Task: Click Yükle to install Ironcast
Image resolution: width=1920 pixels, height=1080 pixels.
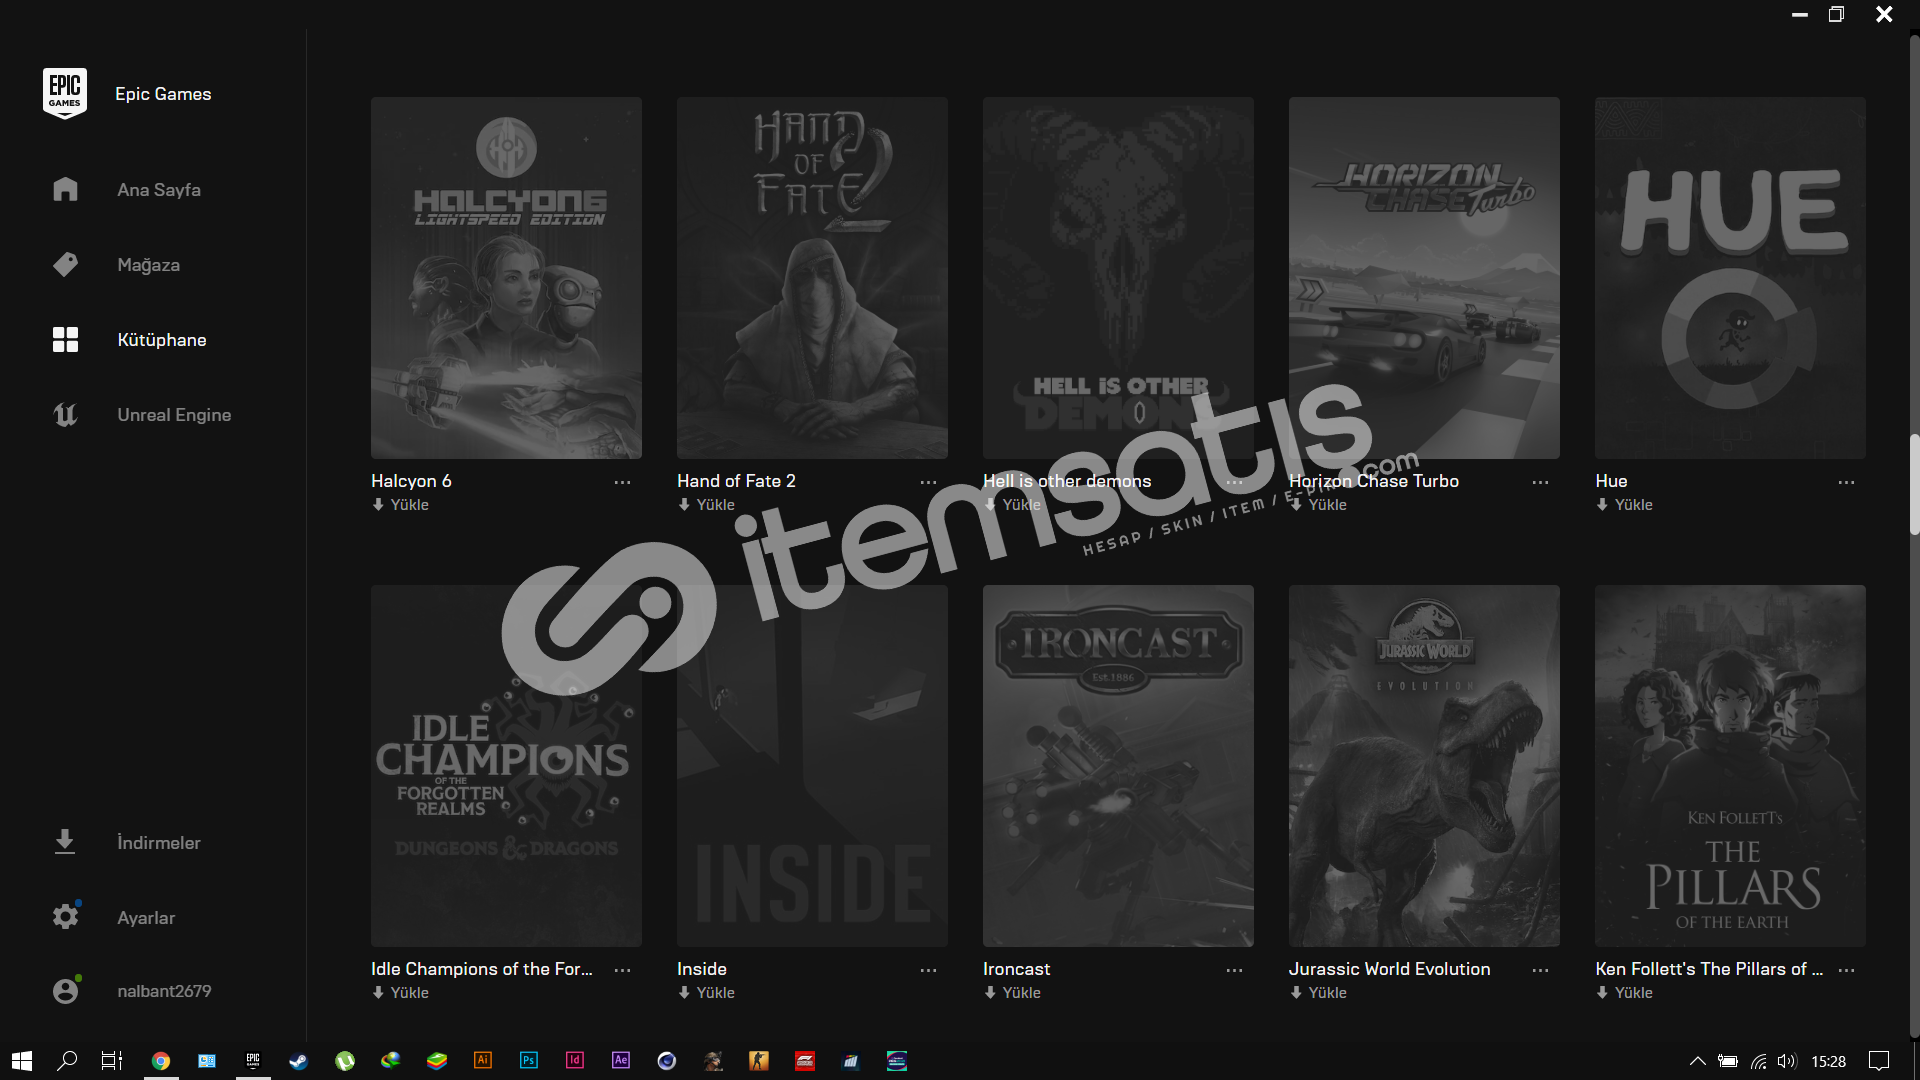Action: (x=1012, y=993)
